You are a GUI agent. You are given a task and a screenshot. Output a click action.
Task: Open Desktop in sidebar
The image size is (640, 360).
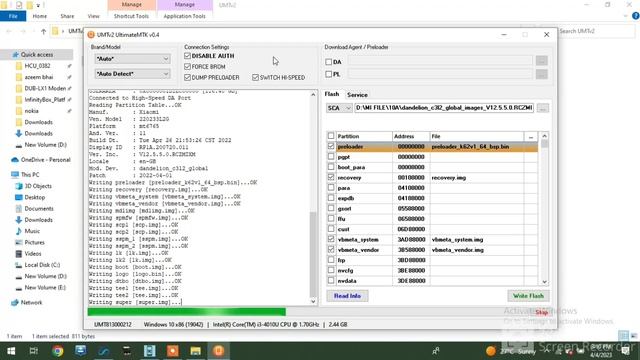(35, 198)
